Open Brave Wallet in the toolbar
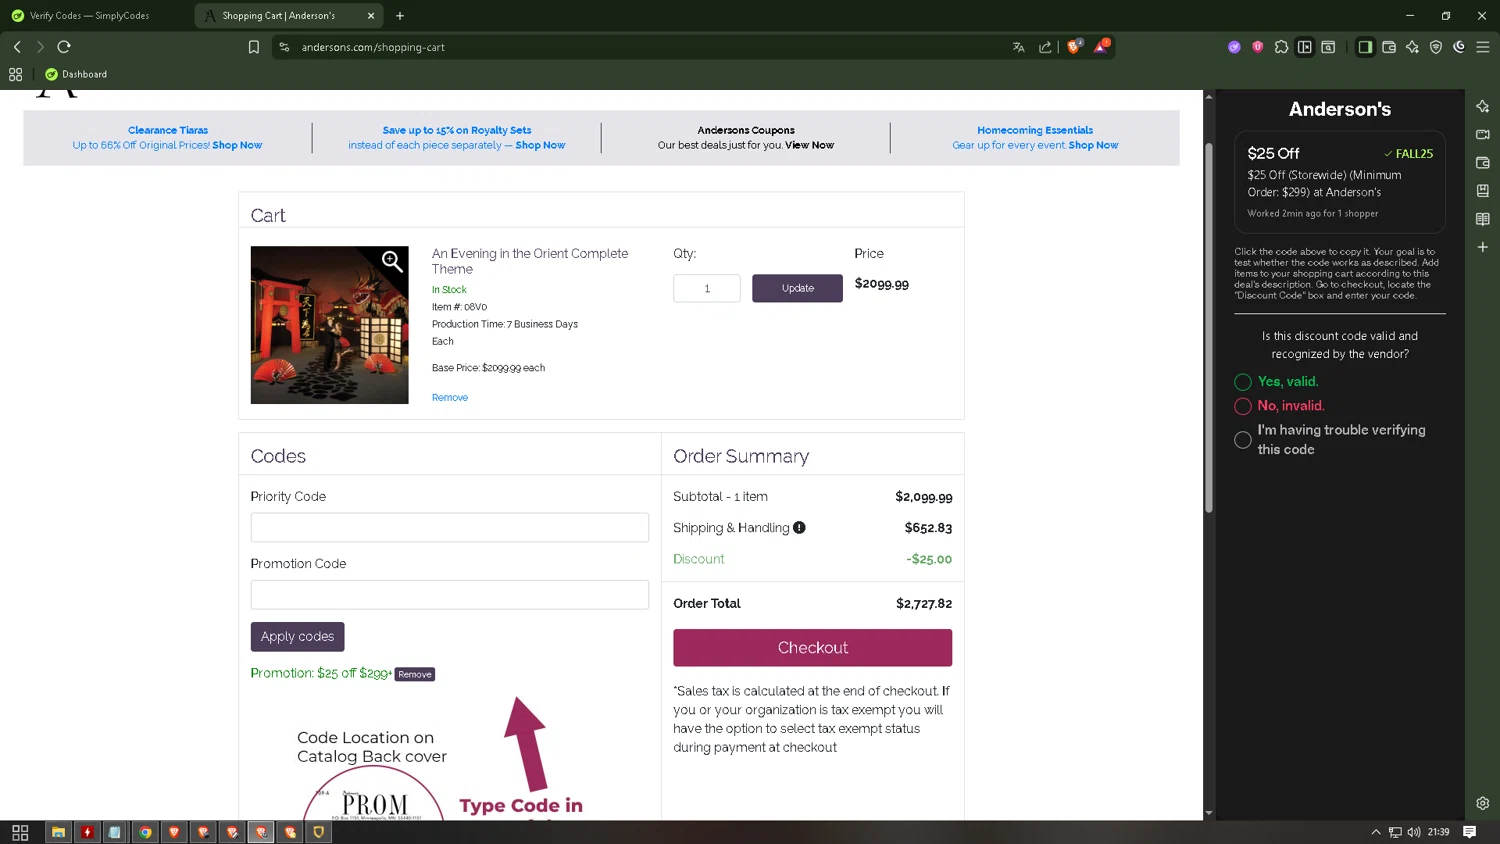Image resolution: width=1500 pixels, height=844 pixels. tap(1389, 47)
